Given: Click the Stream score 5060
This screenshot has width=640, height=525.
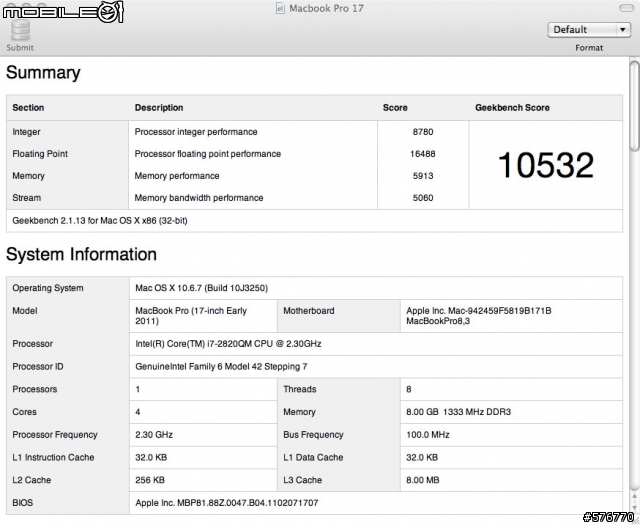Looking at the screenshot, I should tap(423, 198).
